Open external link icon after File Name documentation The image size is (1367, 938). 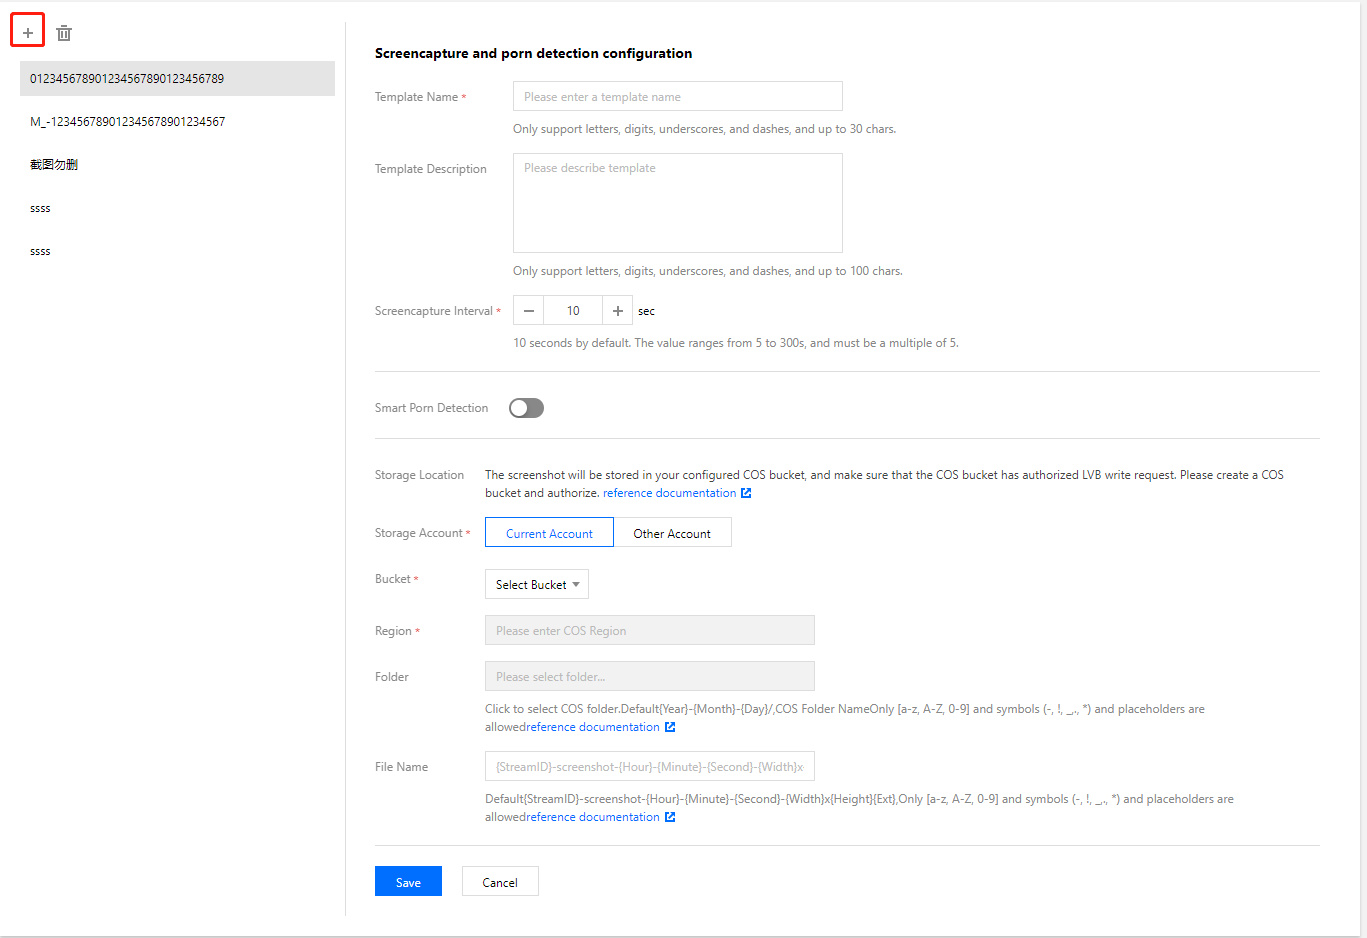click(x=670, y=817)
